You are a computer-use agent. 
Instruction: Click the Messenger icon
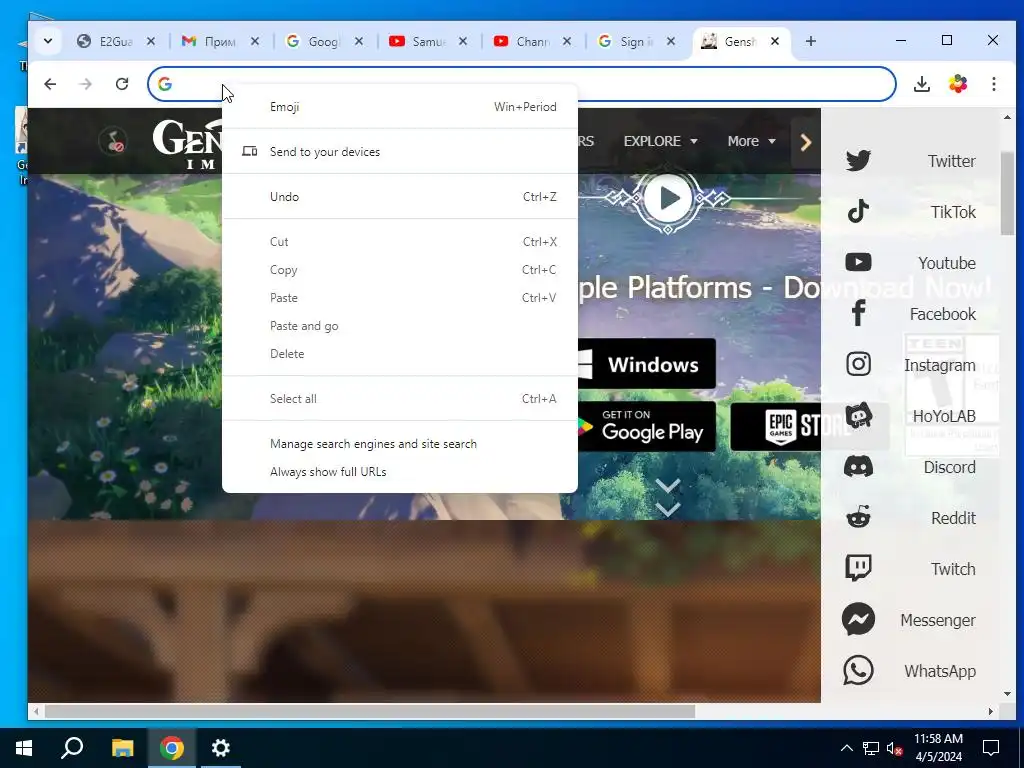point(858,619)
